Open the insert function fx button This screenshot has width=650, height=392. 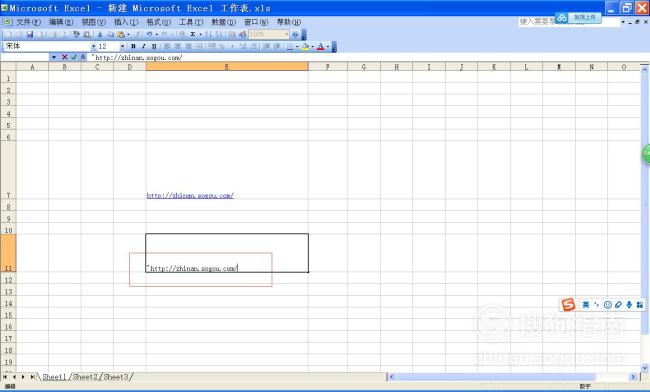click(x=83, y=57)
